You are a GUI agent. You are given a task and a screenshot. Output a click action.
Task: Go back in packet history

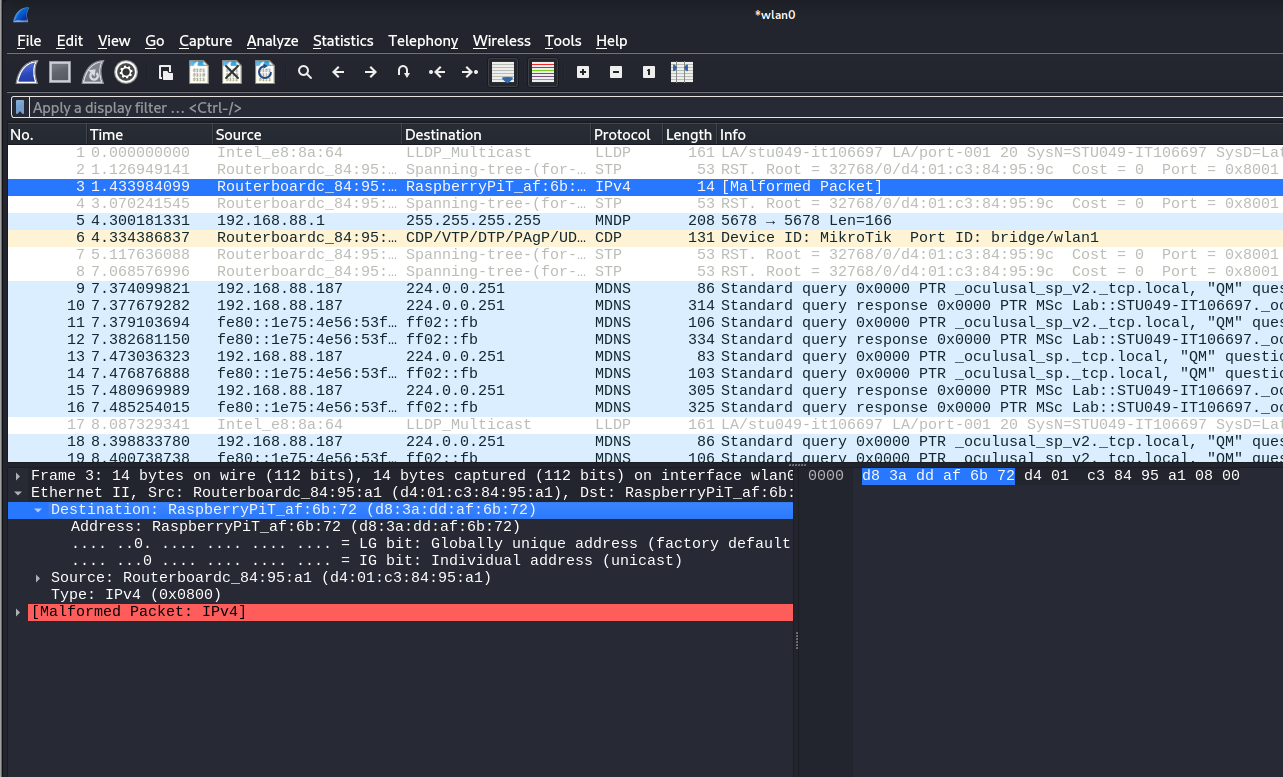click(338, 72)
